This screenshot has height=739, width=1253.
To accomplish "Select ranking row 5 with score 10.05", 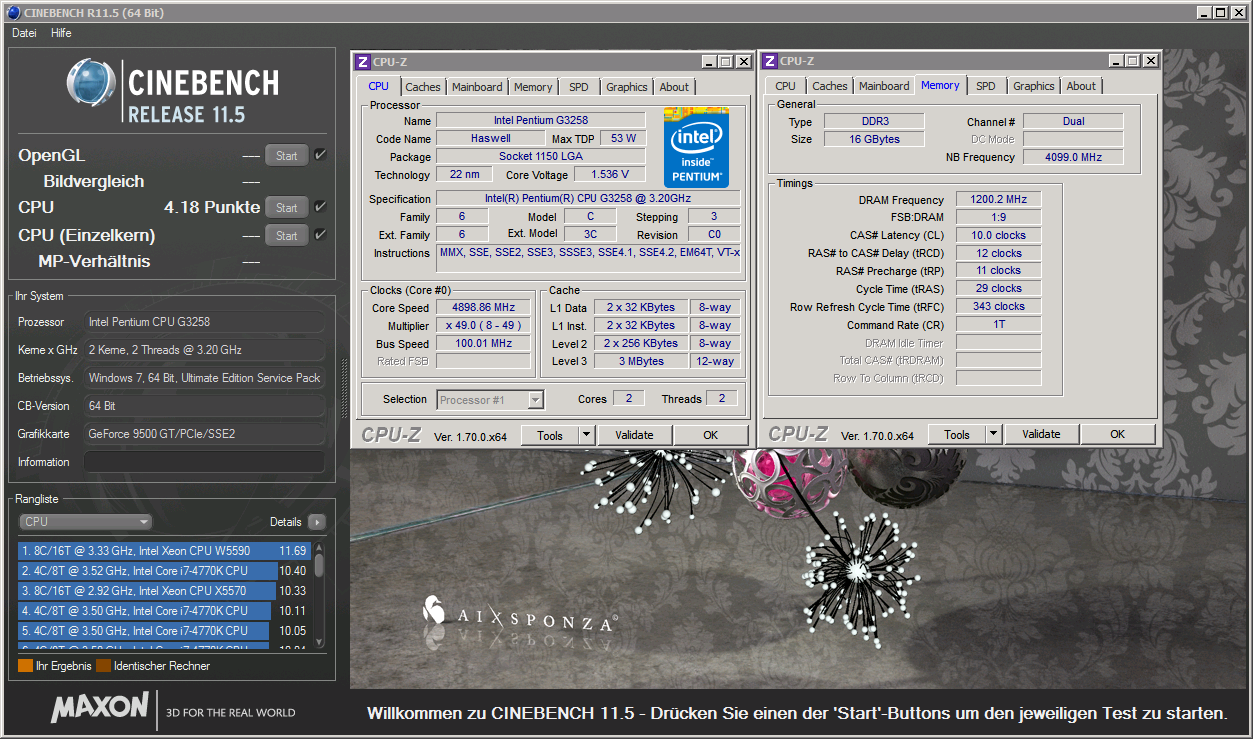I will pyautogui.click(x=164, y=631).
